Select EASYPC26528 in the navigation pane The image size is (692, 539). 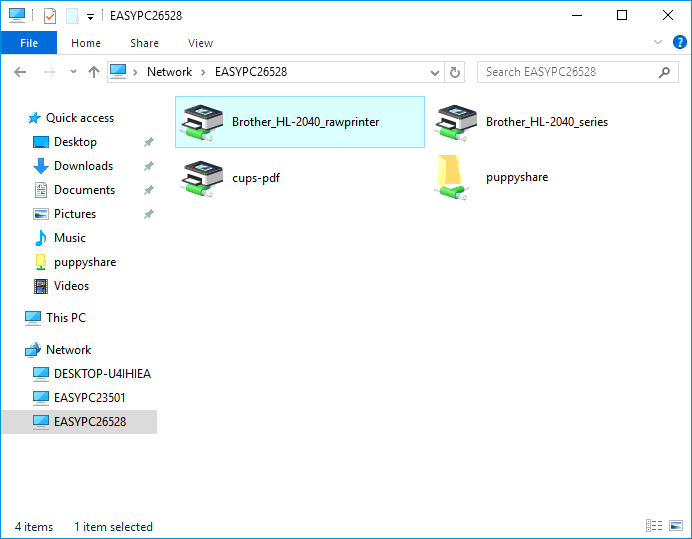(x=79, y=422)
